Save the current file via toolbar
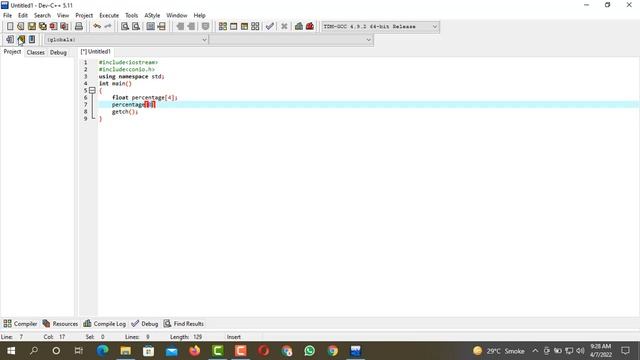 click(31, 27)
